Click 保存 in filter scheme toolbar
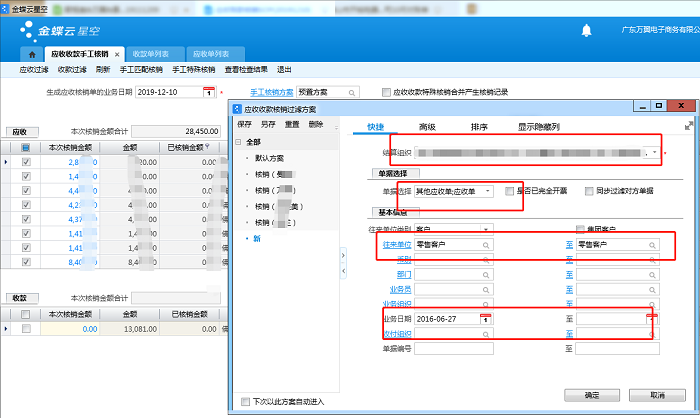This screenshot has width=700, height=418. (244, 124)
